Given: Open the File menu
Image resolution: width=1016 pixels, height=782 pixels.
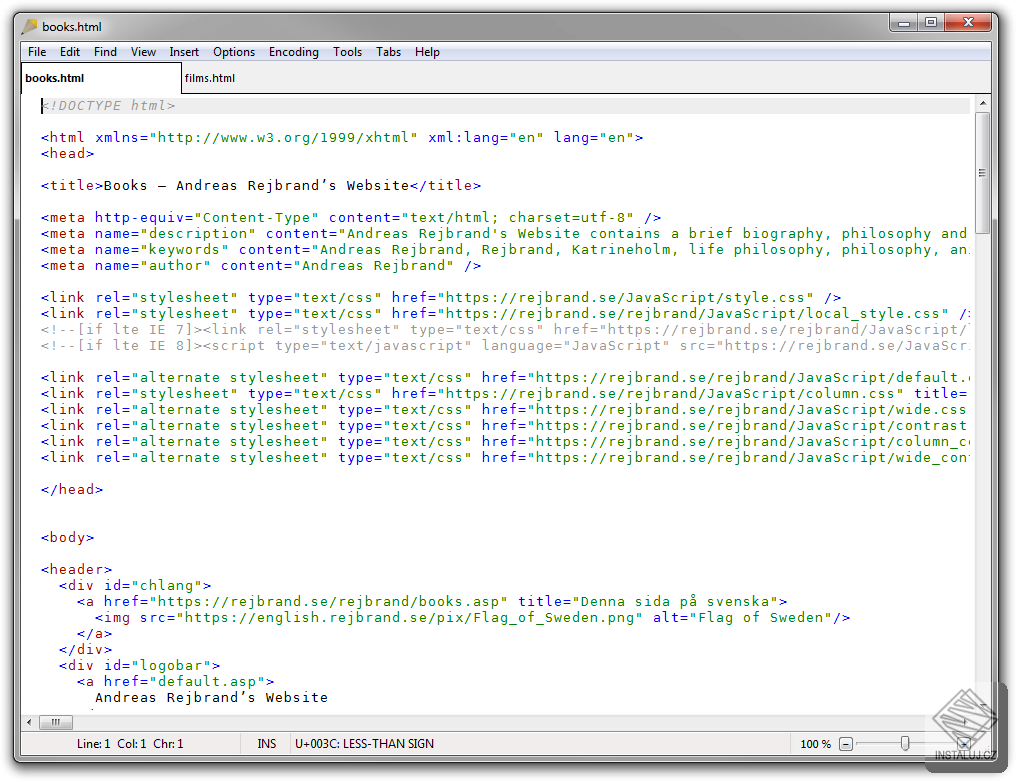Looking at the screenshot, I should [x=36, y=51].
